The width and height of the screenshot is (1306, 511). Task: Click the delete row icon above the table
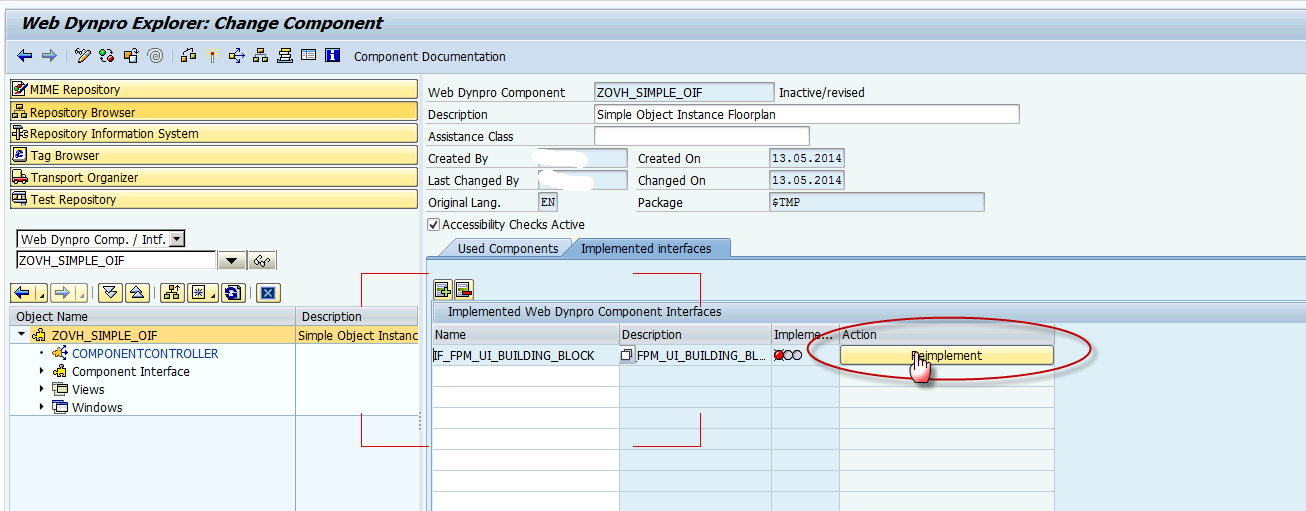[464, 290]
